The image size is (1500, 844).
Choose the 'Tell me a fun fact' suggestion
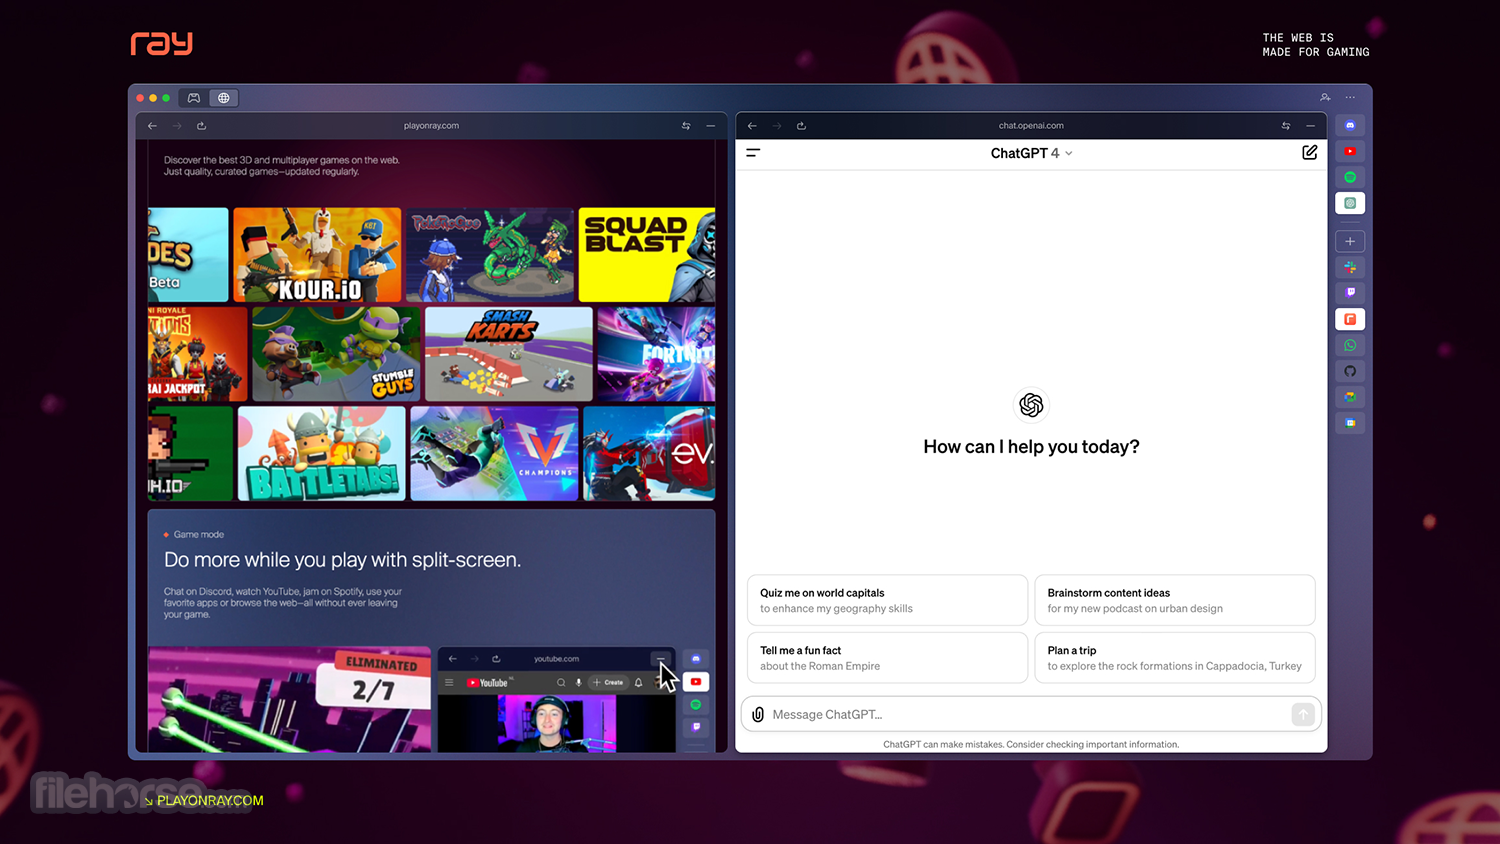(887, 658)
